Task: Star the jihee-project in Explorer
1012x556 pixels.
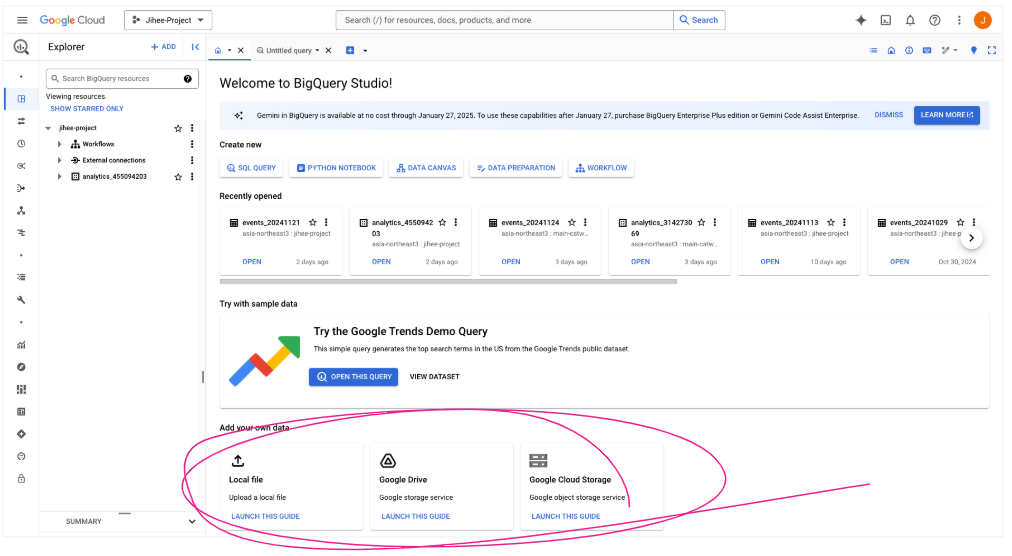Action: point(178,129)
